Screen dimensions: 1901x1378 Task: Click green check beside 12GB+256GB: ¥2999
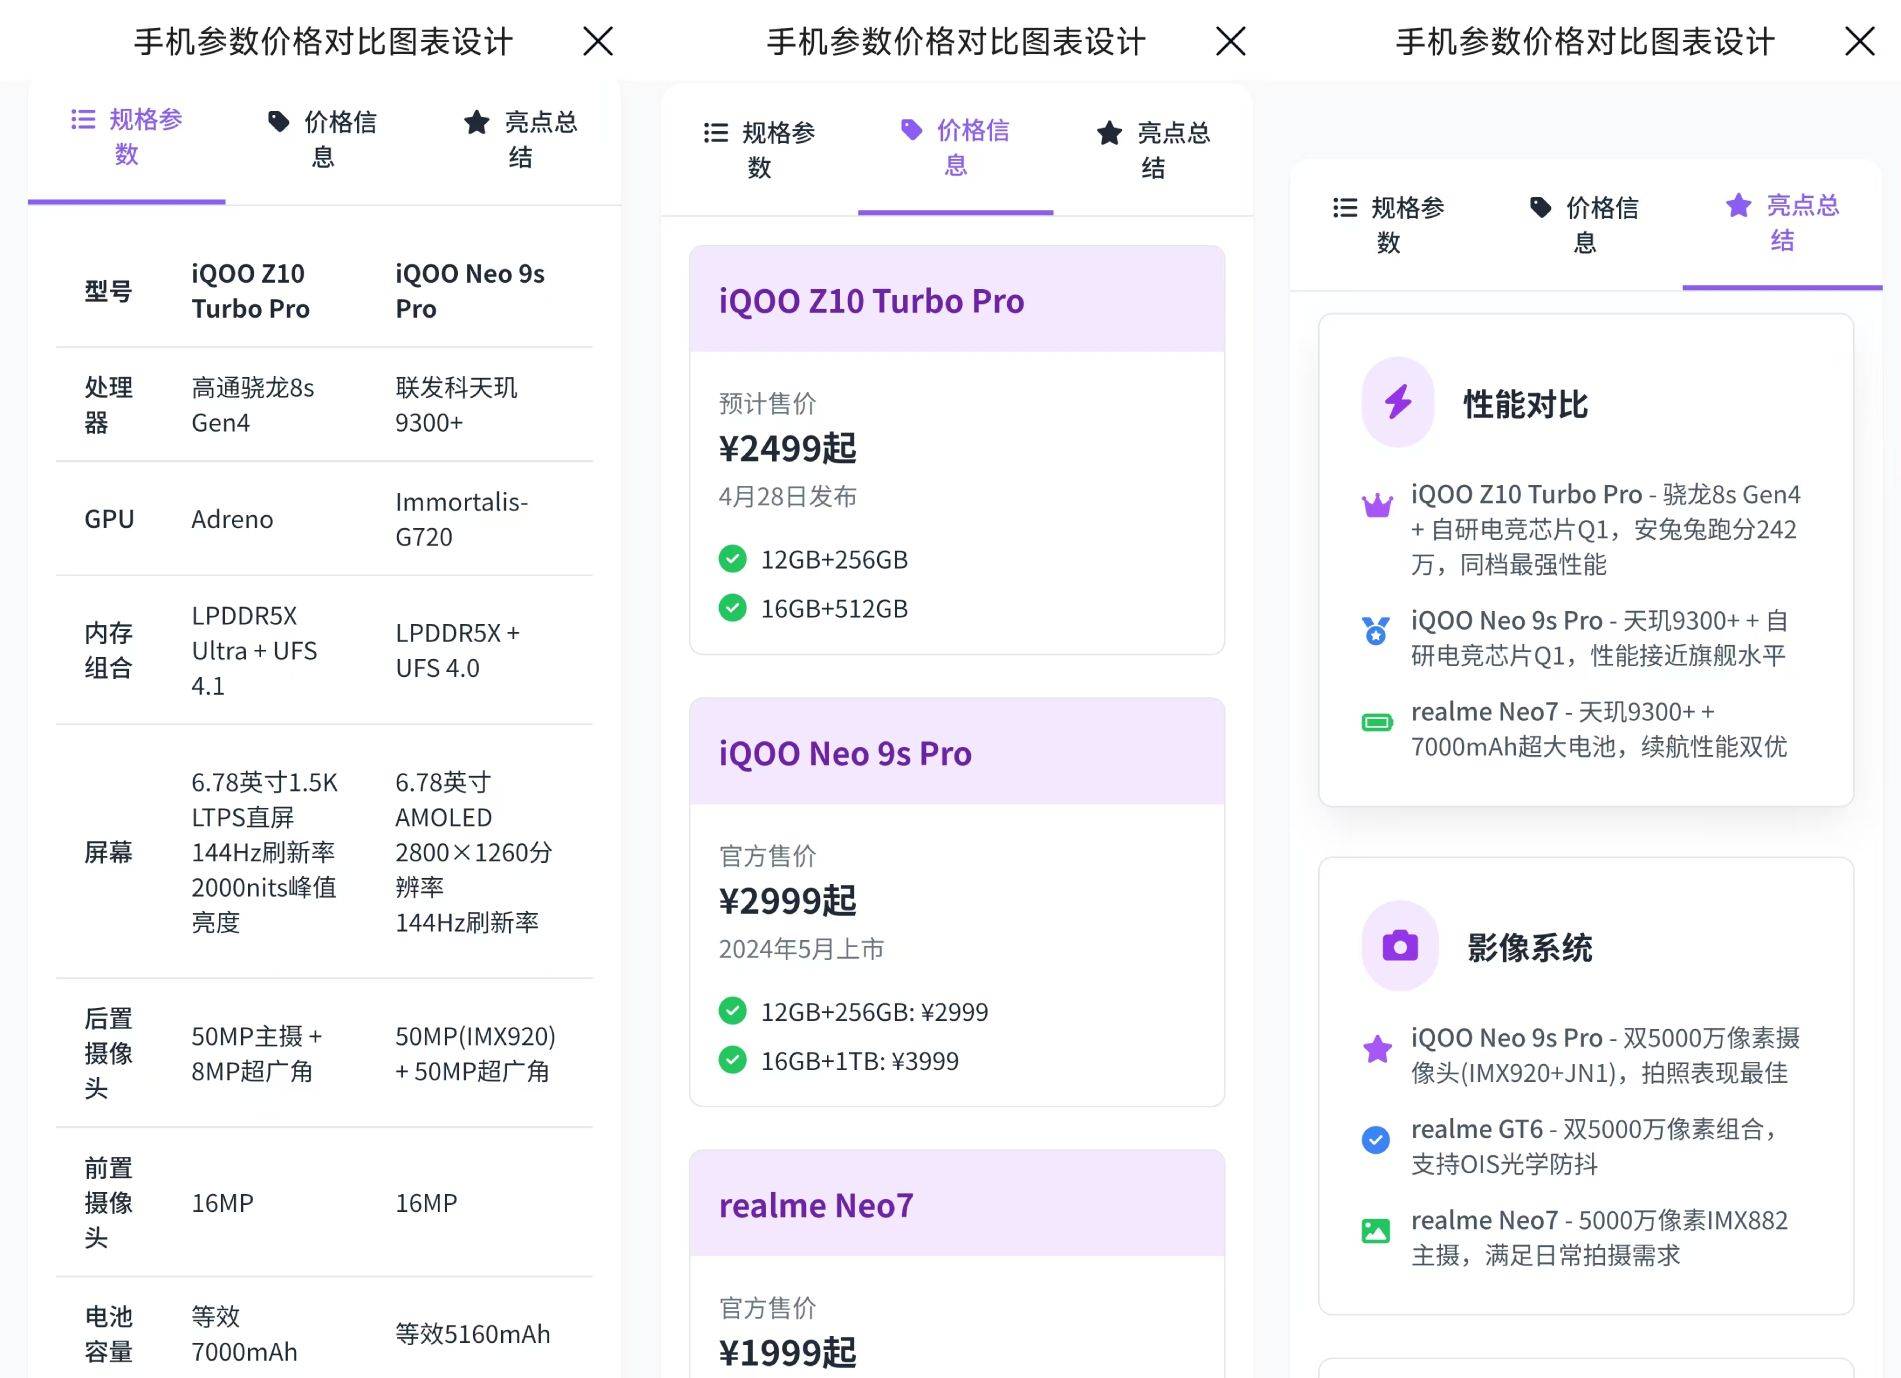[732, 1010]
